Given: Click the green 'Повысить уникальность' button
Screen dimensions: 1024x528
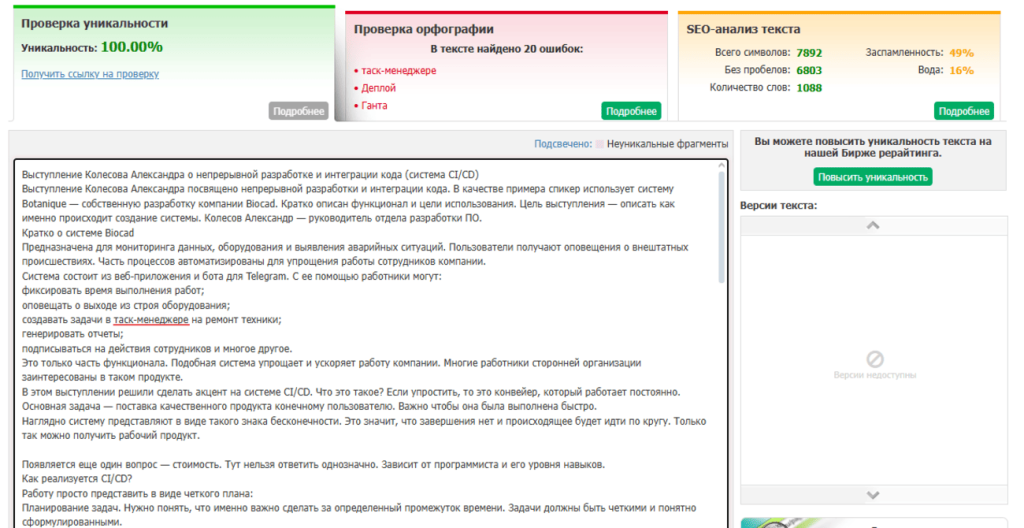Looking at the screenshot, I should [872, 177].
